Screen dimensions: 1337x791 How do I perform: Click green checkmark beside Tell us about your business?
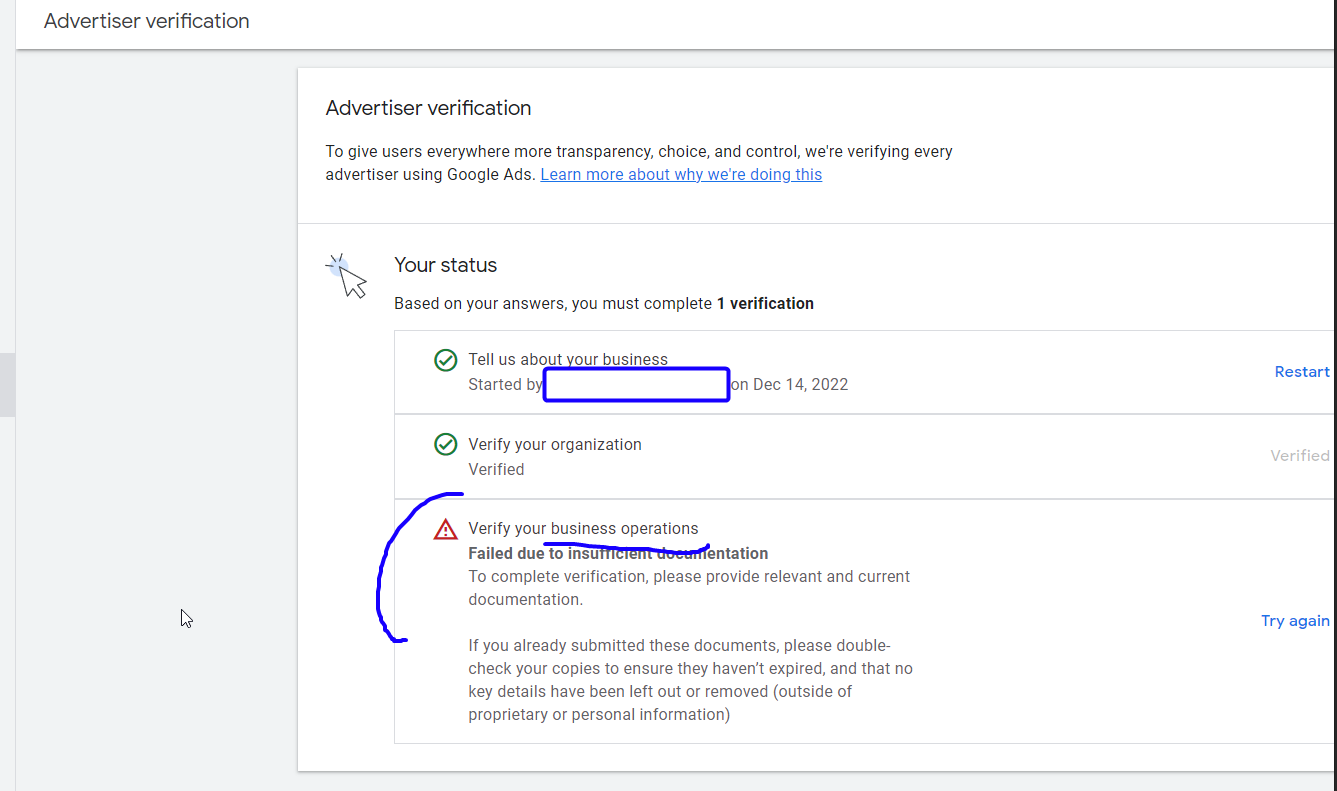tap(446, 360)
